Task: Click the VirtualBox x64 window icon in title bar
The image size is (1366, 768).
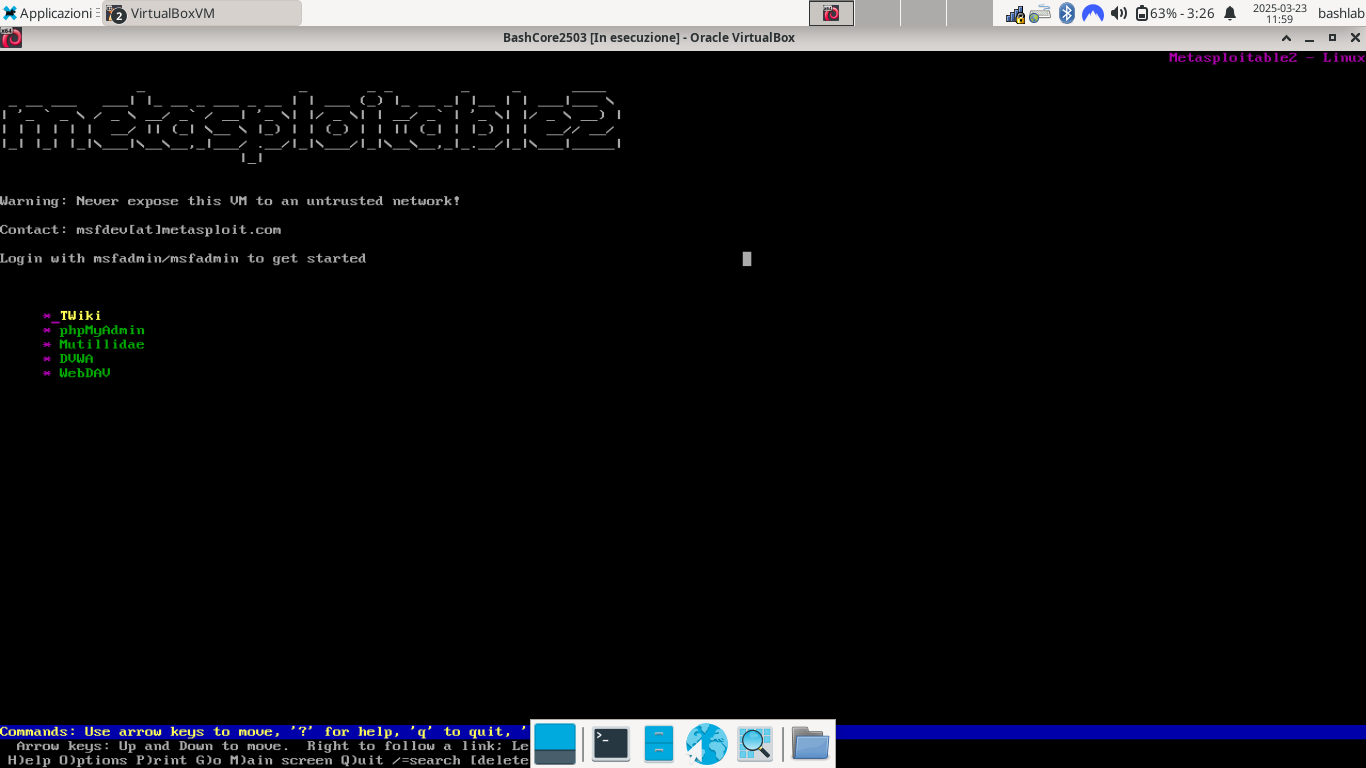Action: click(x=11, y=38)
